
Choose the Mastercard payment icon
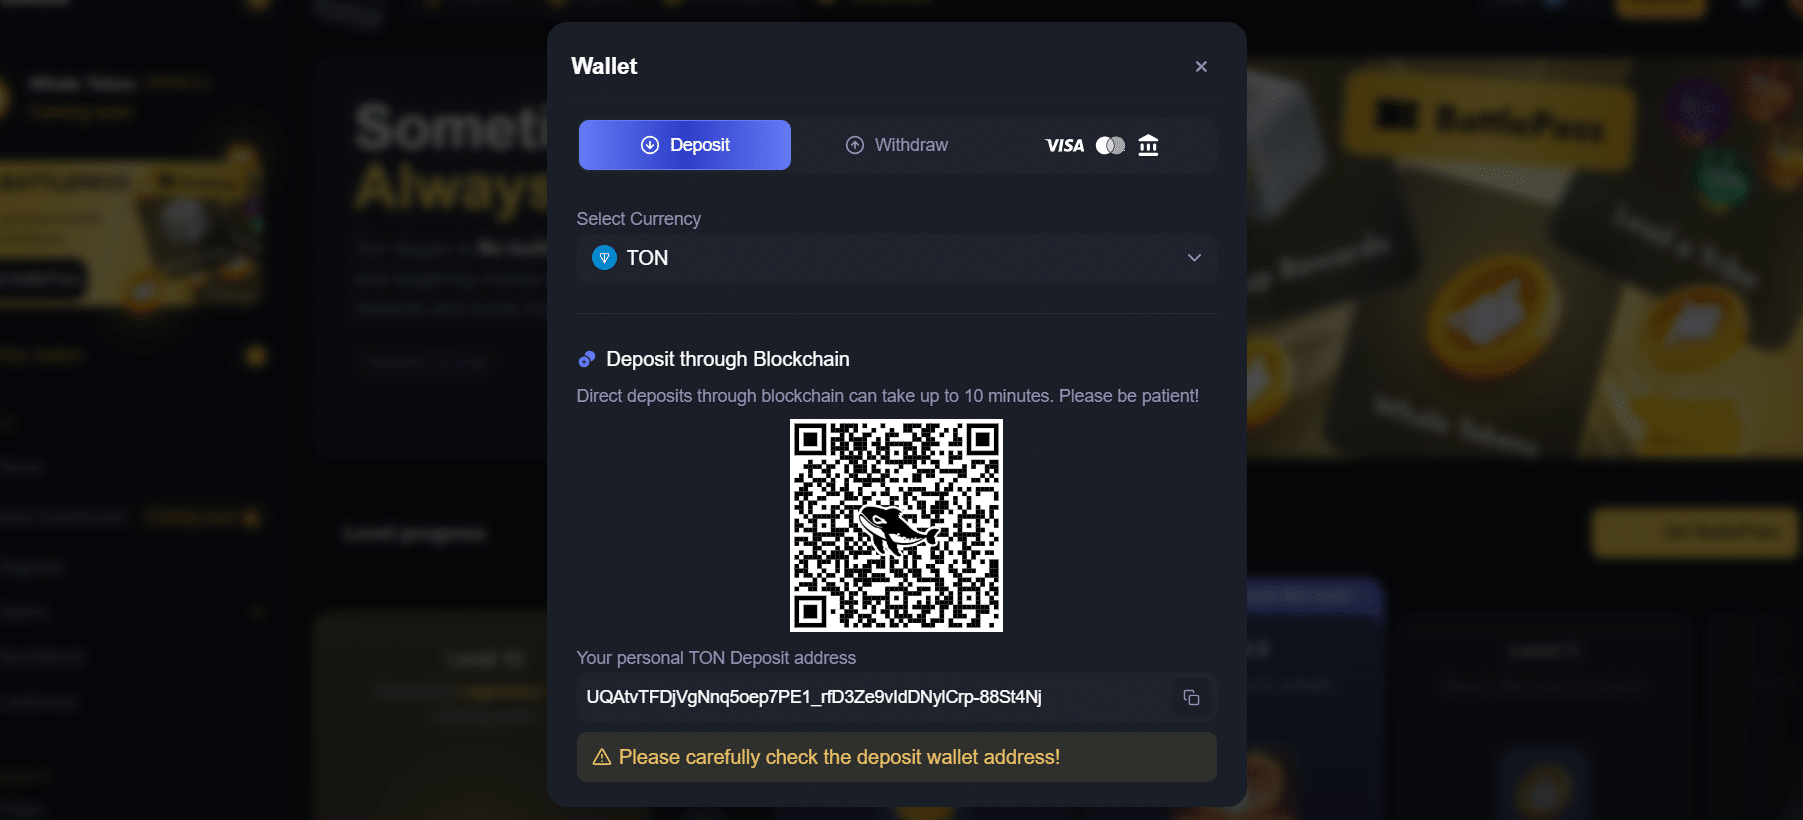pyautogui.click(x=1110, y=146)
